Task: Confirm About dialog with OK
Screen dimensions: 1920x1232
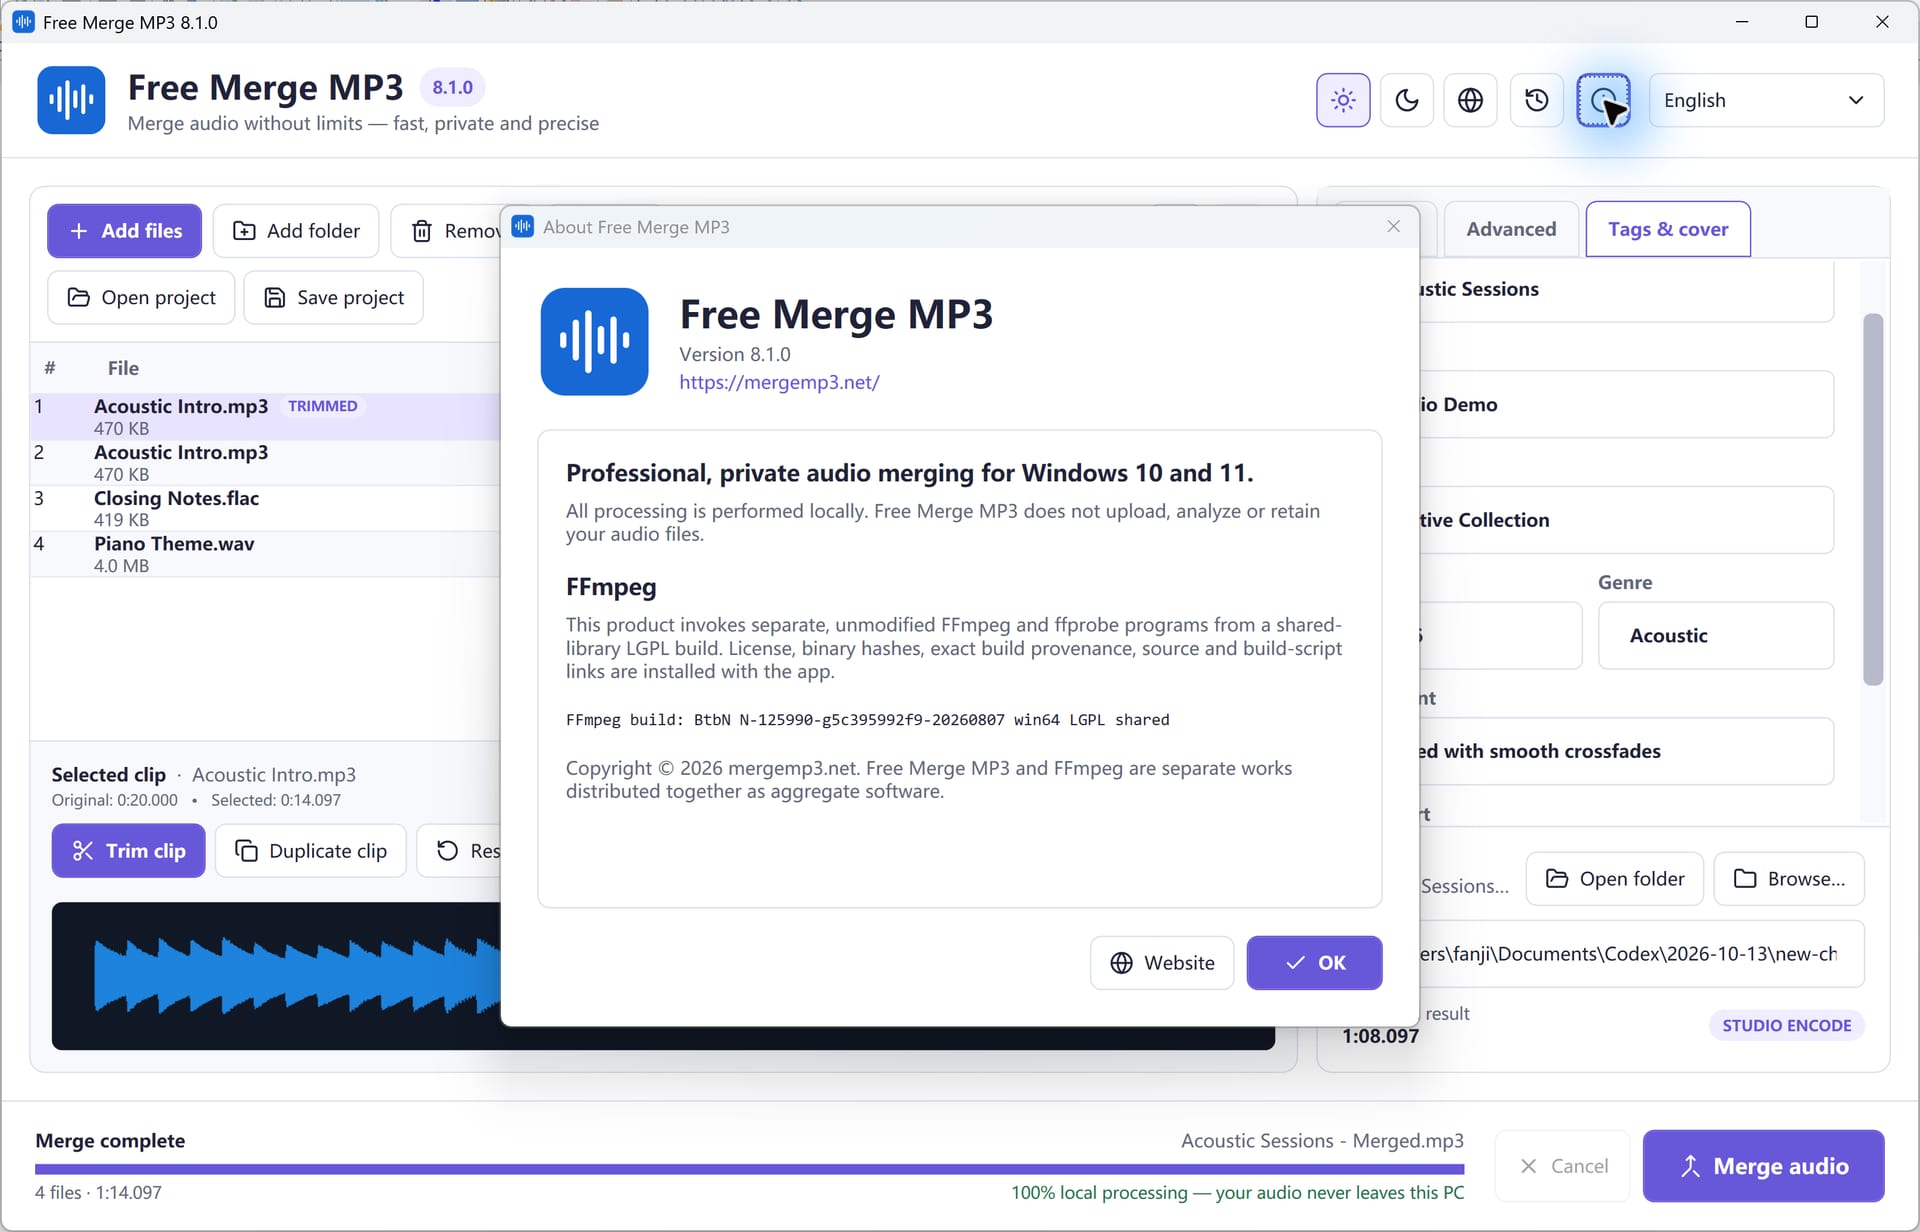Action: coord(1314,963)
